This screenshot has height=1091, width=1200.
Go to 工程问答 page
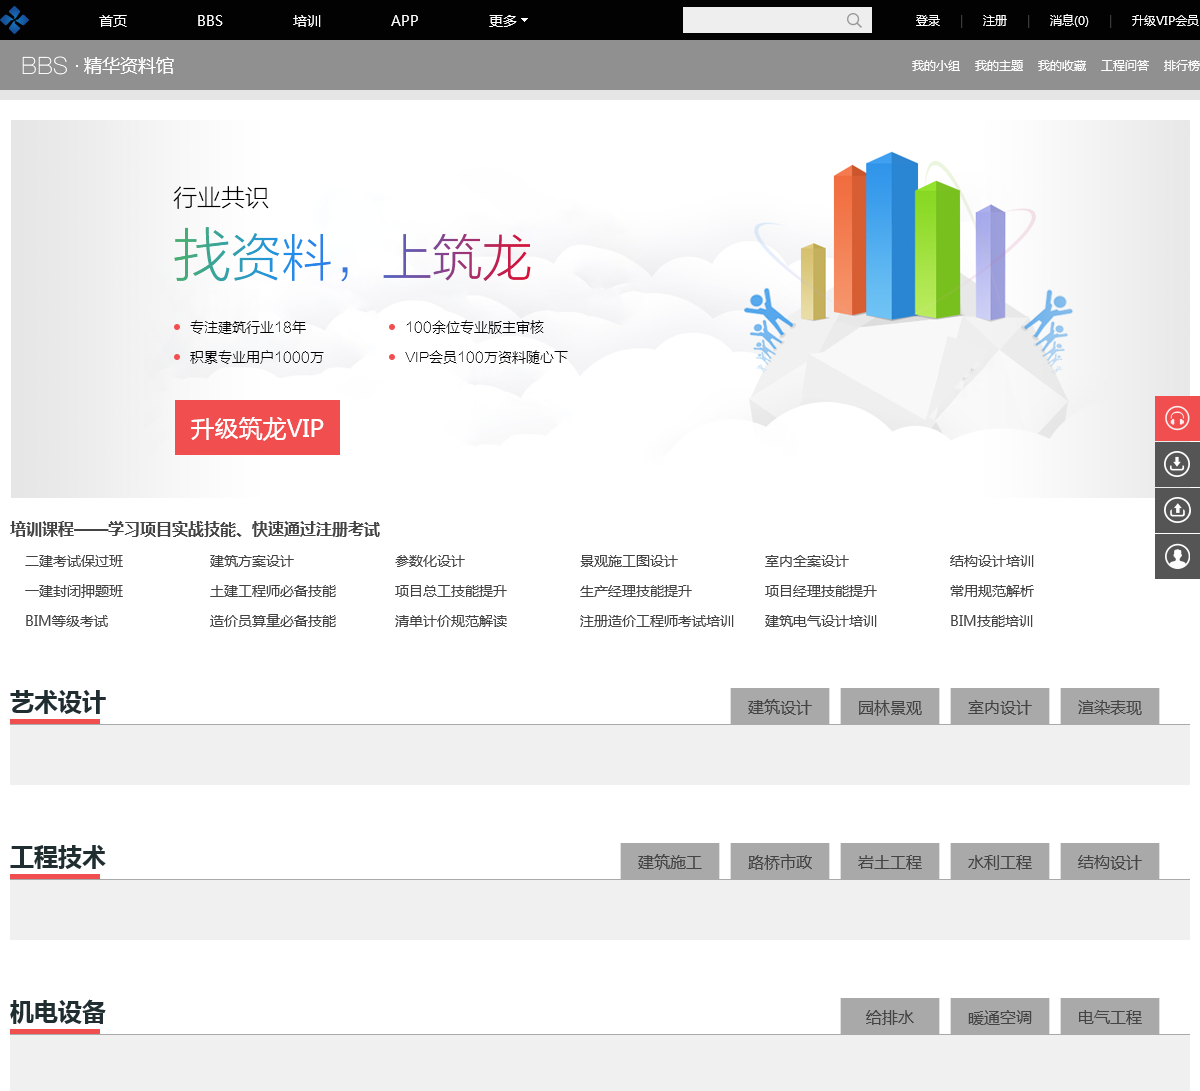(1125, 66)
